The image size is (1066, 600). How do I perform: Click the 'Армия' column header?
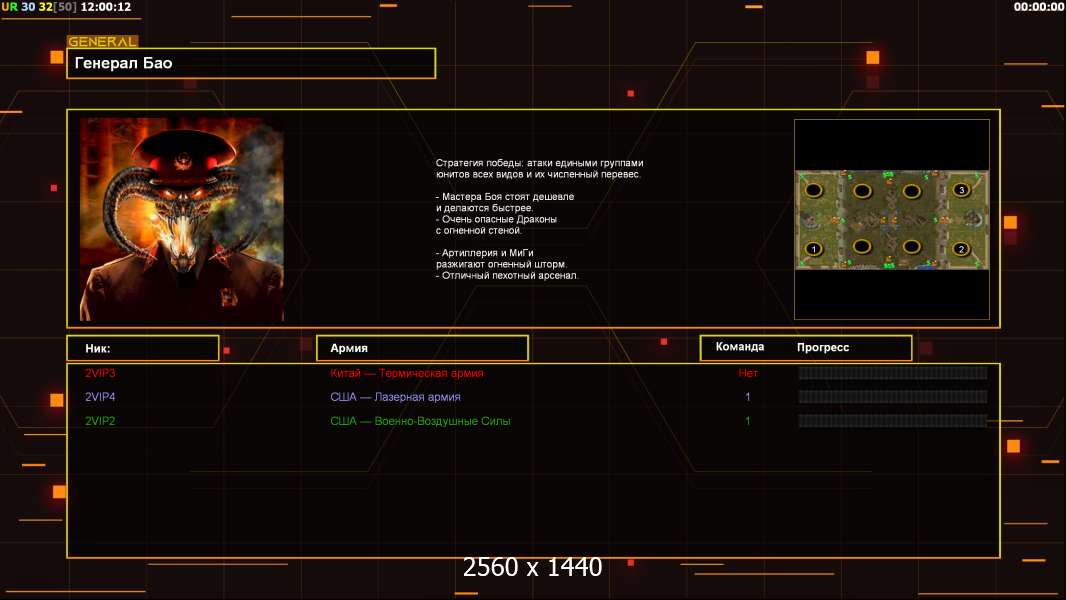[422, 348]
